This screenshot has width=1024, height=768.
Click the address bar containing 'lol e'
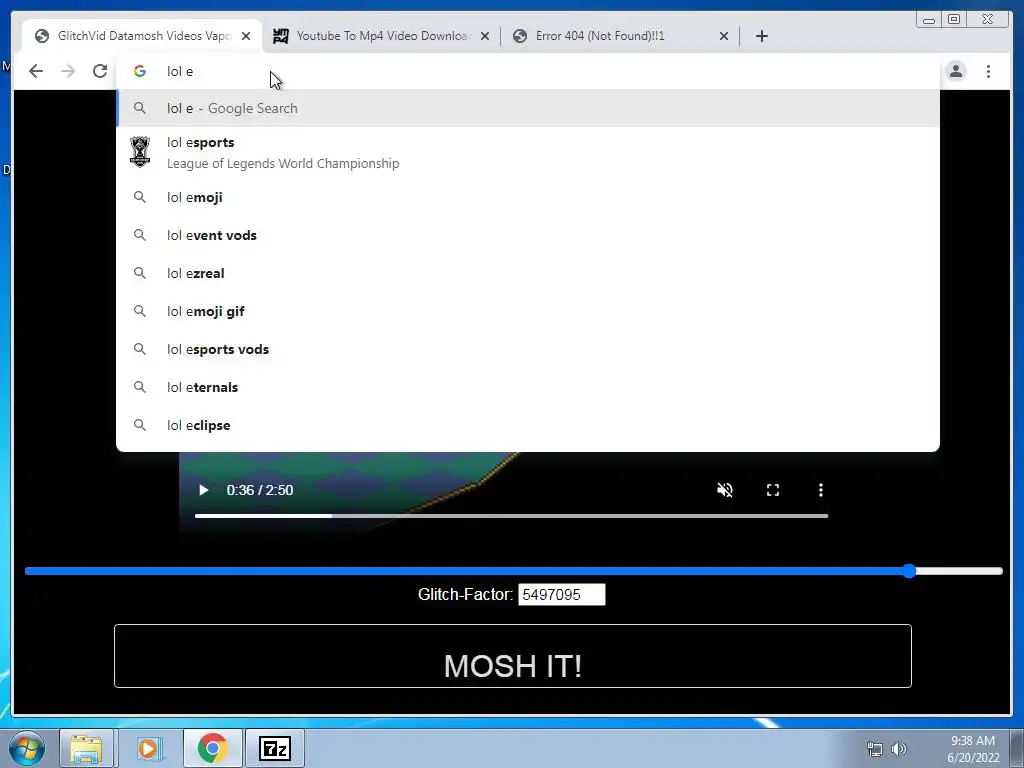coord(528,71)
